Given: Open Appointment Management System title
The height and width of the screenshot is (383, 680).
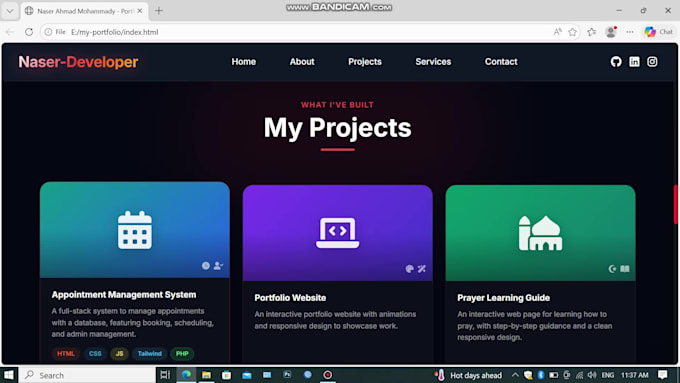Looking at the screenshot, I should [x=124, y=295].
